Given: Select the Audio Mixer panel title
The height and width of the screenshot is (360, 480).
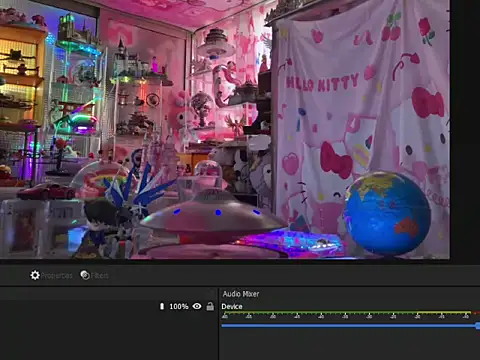Looking at the screenshot, I should [241, 294].
